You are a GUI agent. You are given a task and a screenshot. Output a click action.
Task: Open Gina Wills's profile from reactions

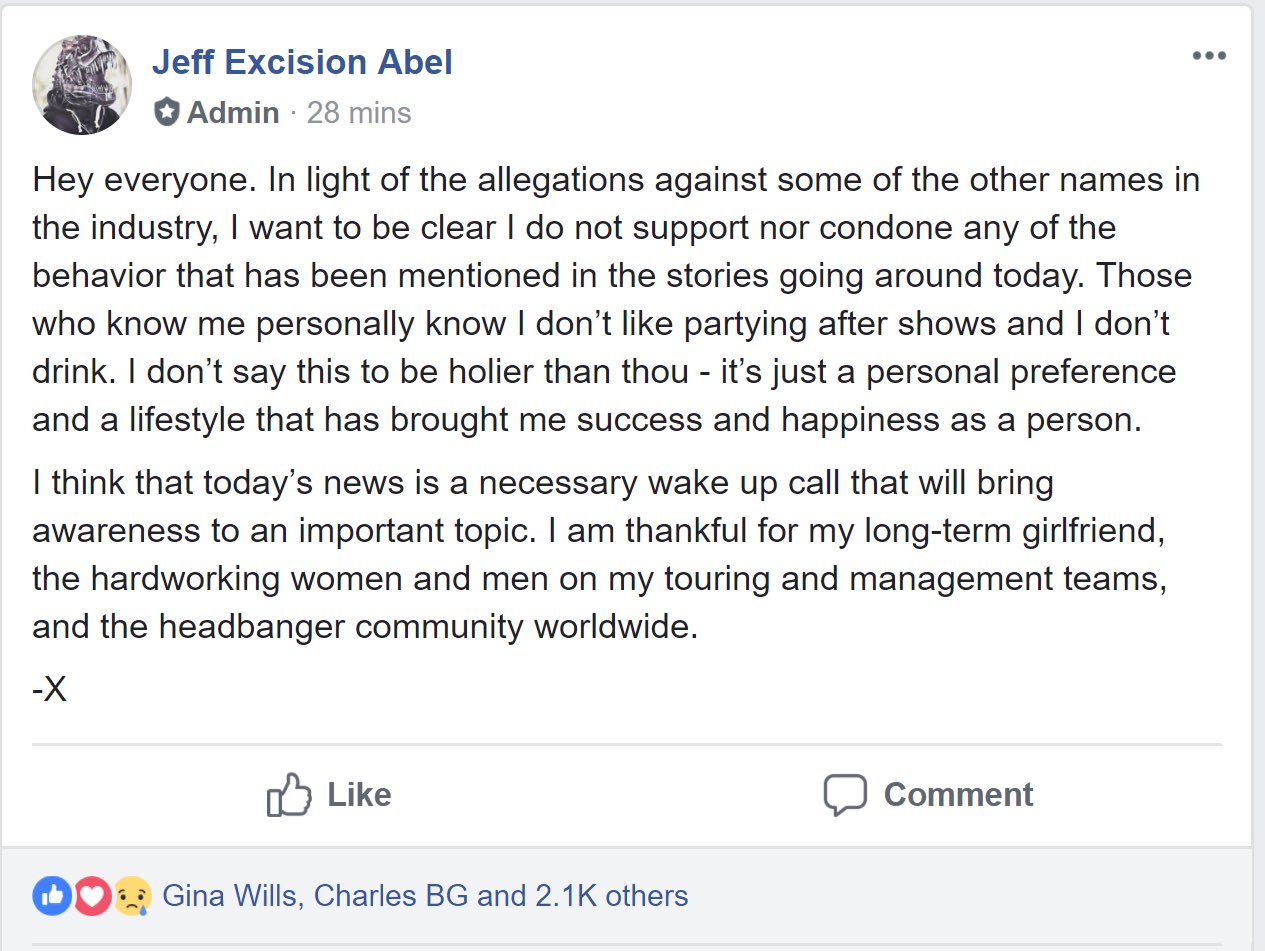click(229, 895)
